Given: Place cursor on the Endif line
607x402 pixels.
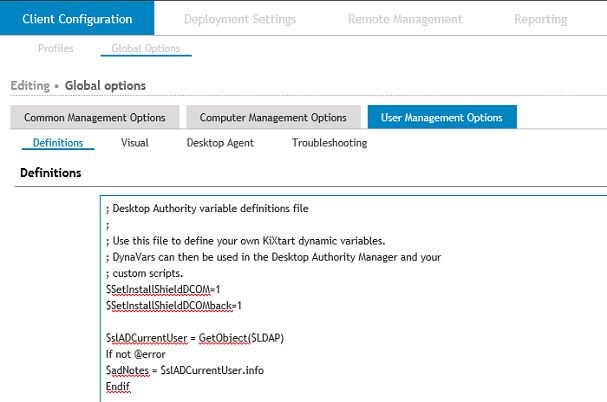Looking at the screenshot, I should coord(118,387).
